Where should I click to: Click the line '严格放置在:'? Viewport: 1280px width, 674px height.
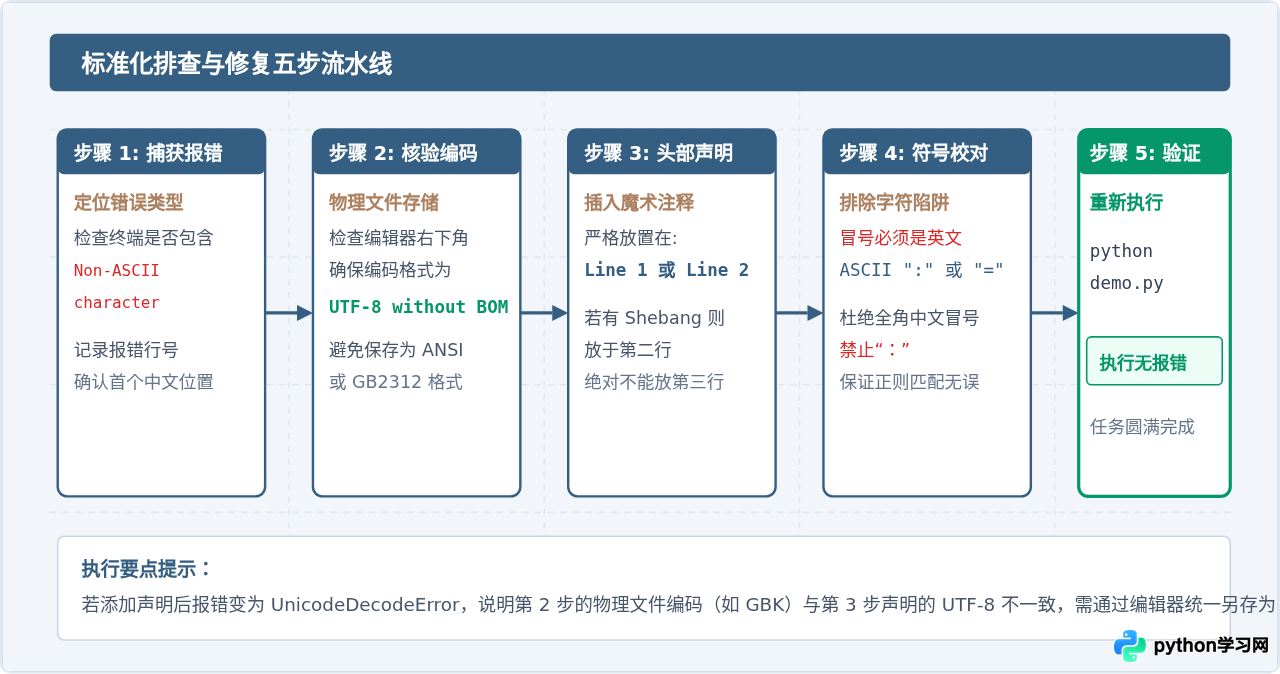pos(631,238)
